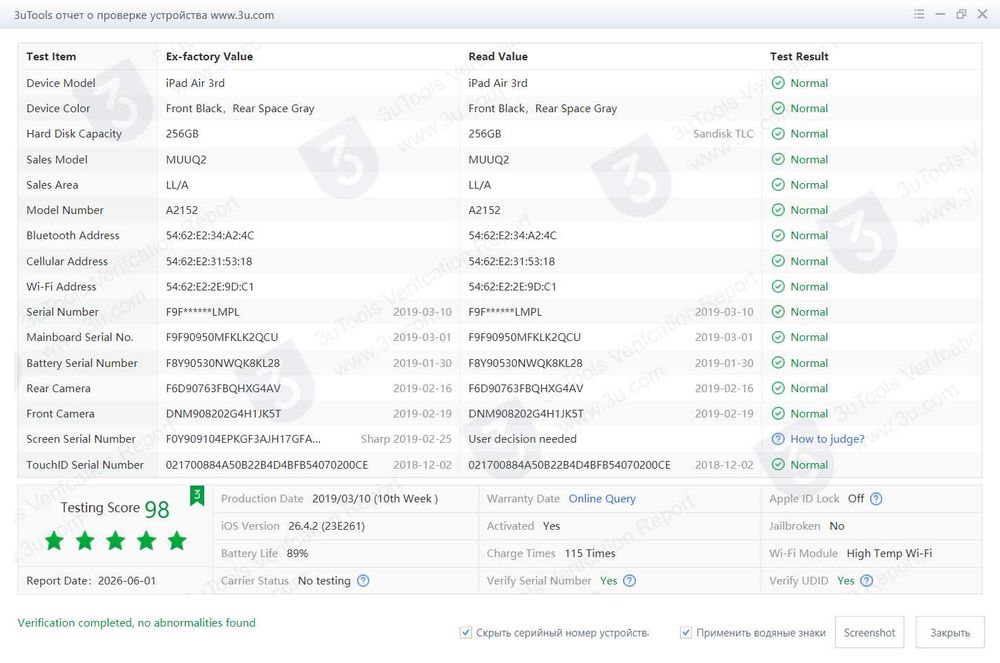Click read value battery serial F8Y90530NWQK8KL28
Image resolution: width=1000 pixels, height=663 pixels.
point(526,363)
